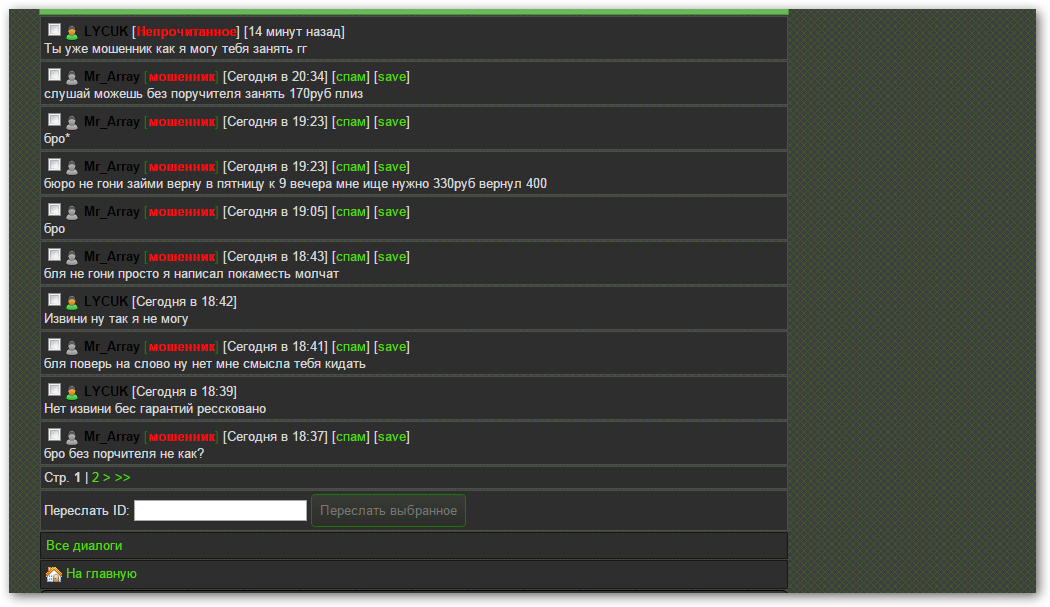Click the Mr_Array username at 19:05
This screenshot has height=607, width=1050.
coord(112,211)
